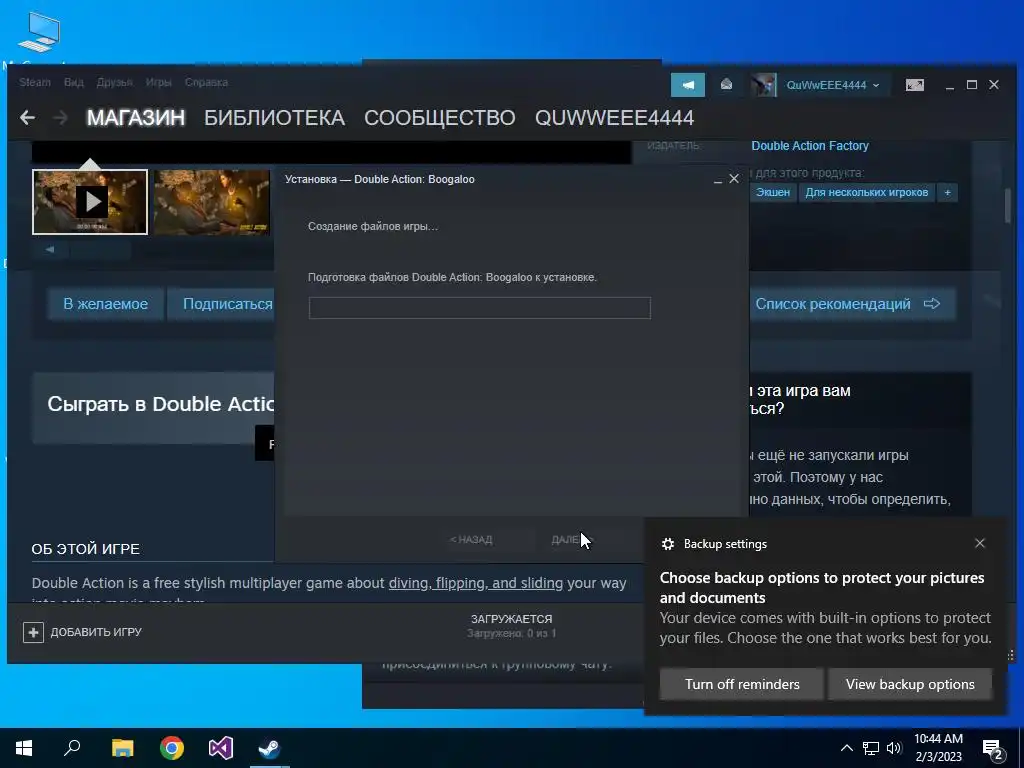
Task: Click the Для нескольких игроков tag
Action: 866,192
